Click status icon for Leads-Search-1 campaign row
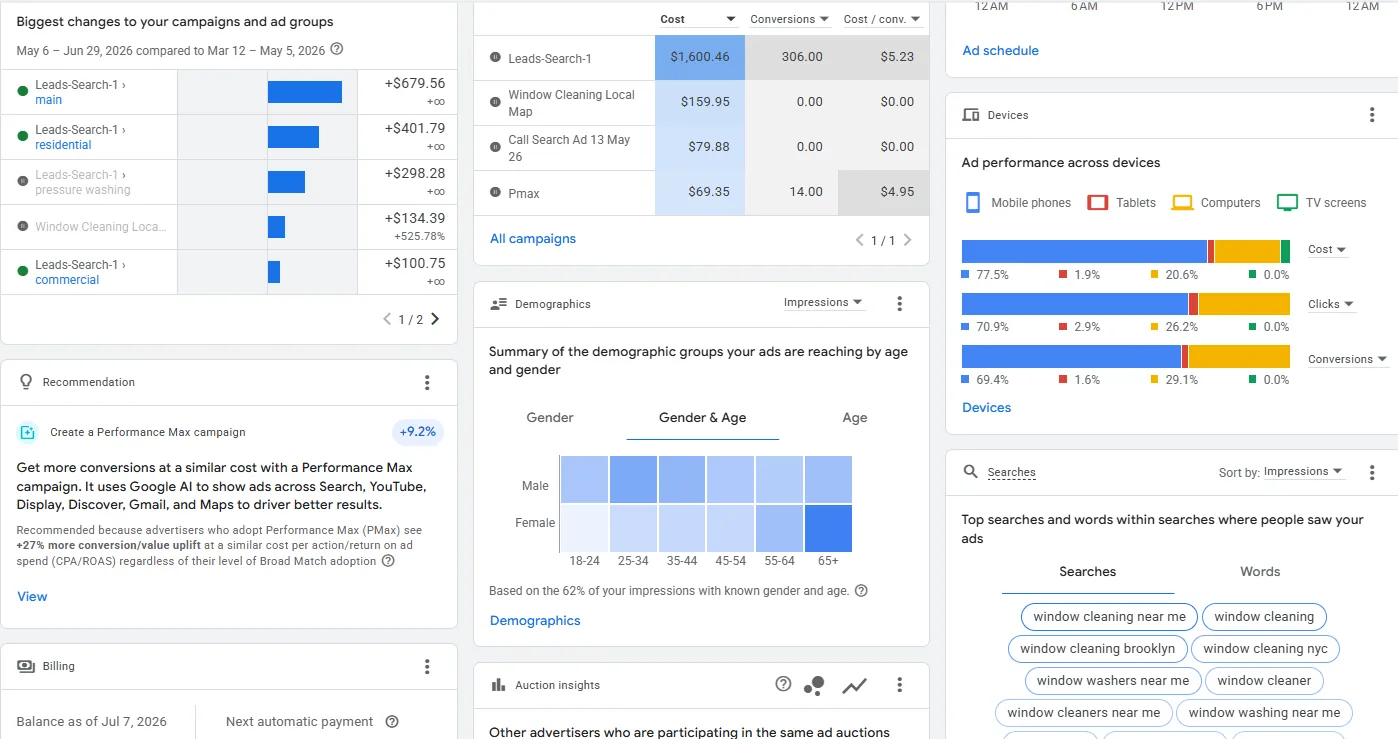The width and height of the screenshot is (1398, 739). tap(495, 58)
